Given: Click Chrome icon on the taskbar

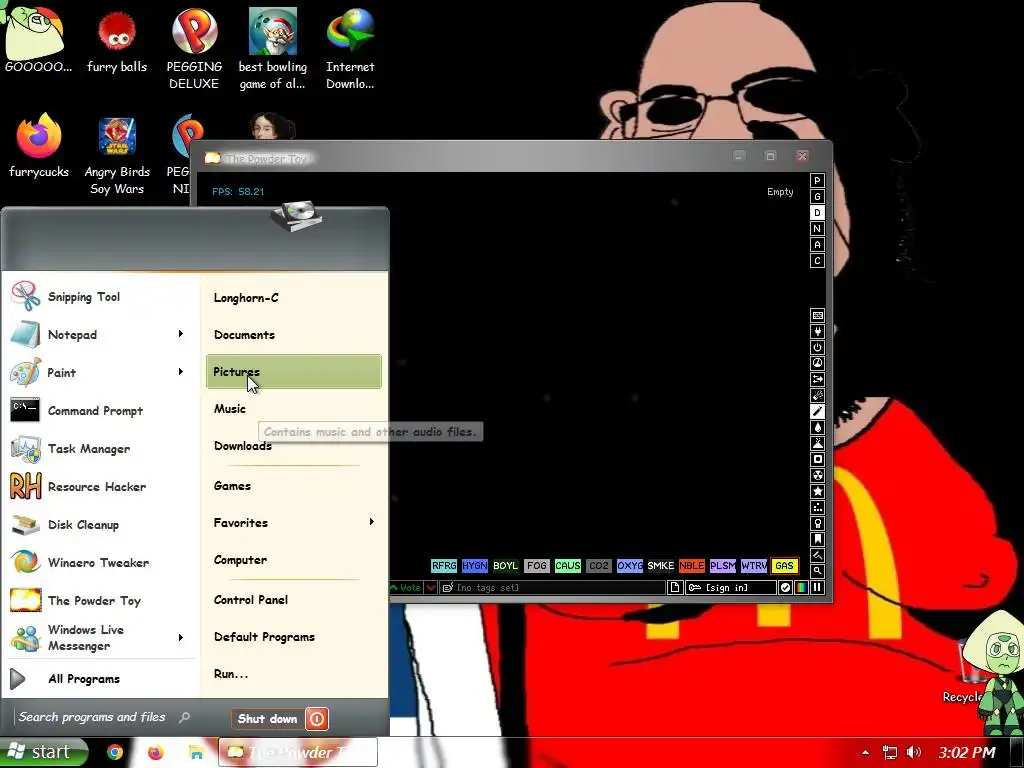Looking at the screenshot, I should (115, 752).
